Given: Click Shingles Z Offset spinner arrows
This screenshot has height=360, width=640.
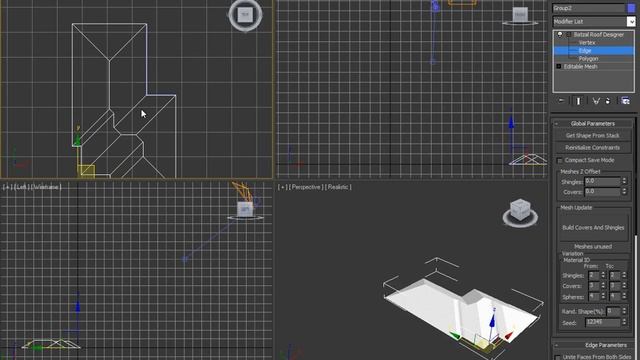Looking at the screenshot, I should click(624, 181).
